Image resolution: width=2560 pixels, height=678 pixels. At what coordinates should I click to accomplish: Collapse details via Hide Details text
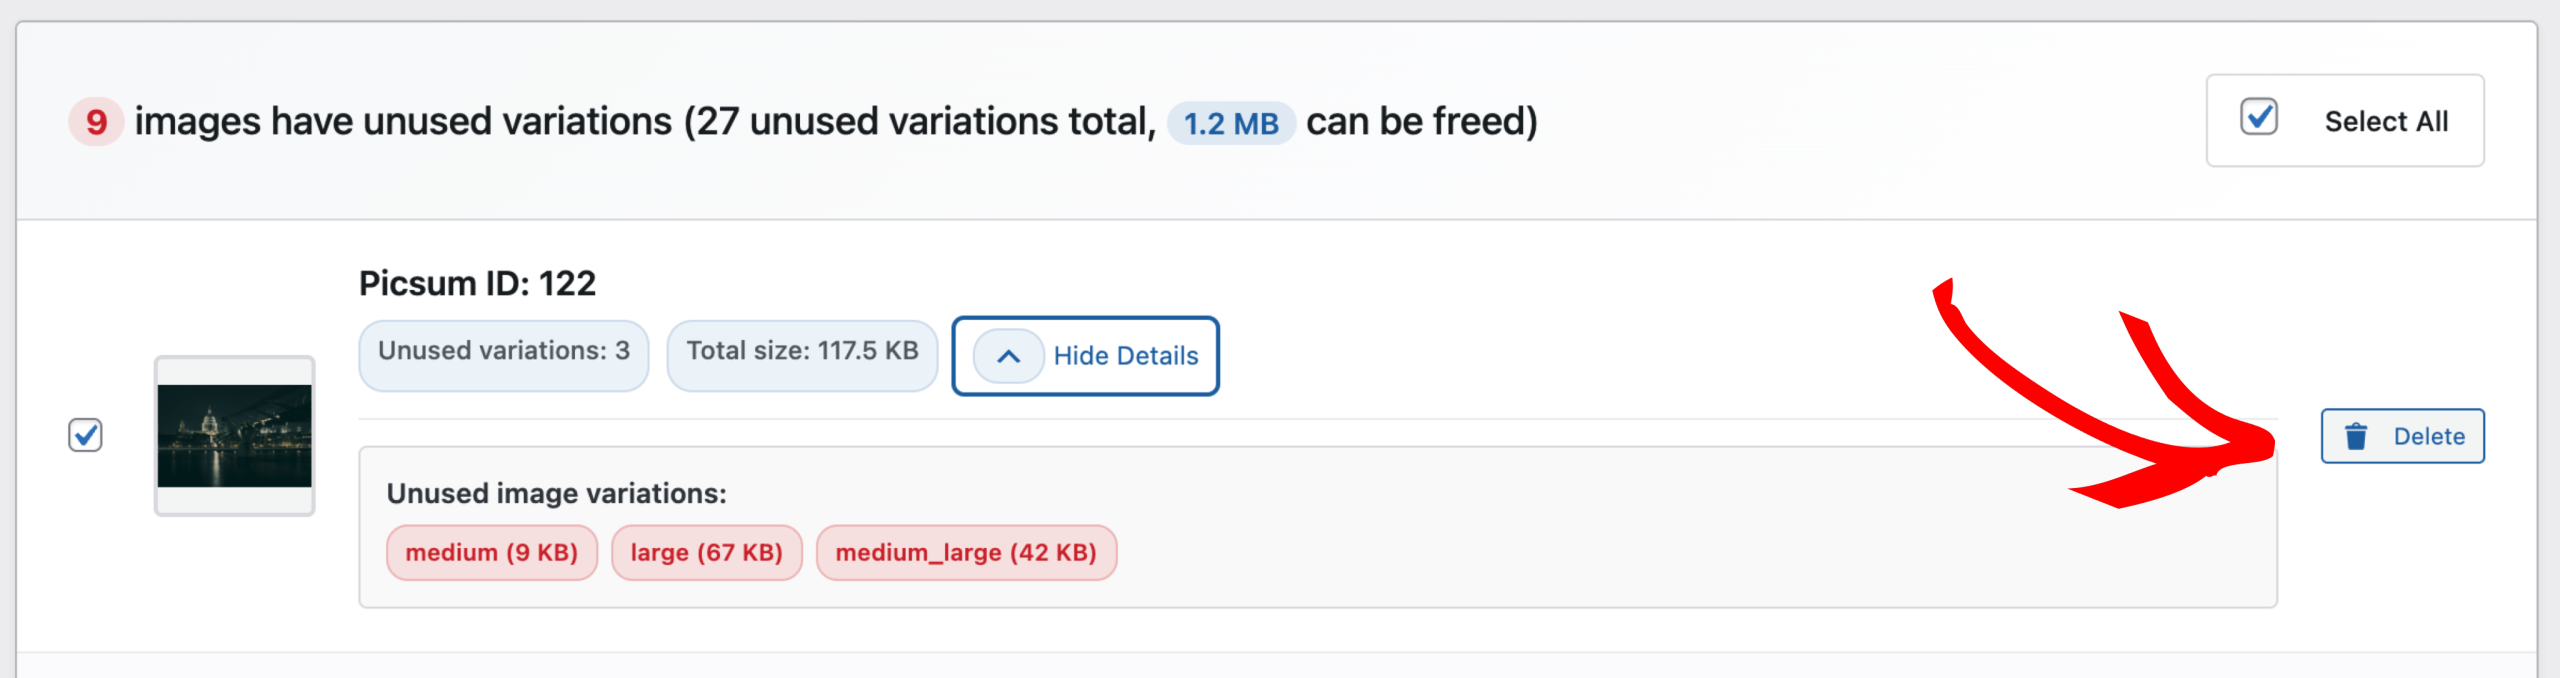point(1125,356)
